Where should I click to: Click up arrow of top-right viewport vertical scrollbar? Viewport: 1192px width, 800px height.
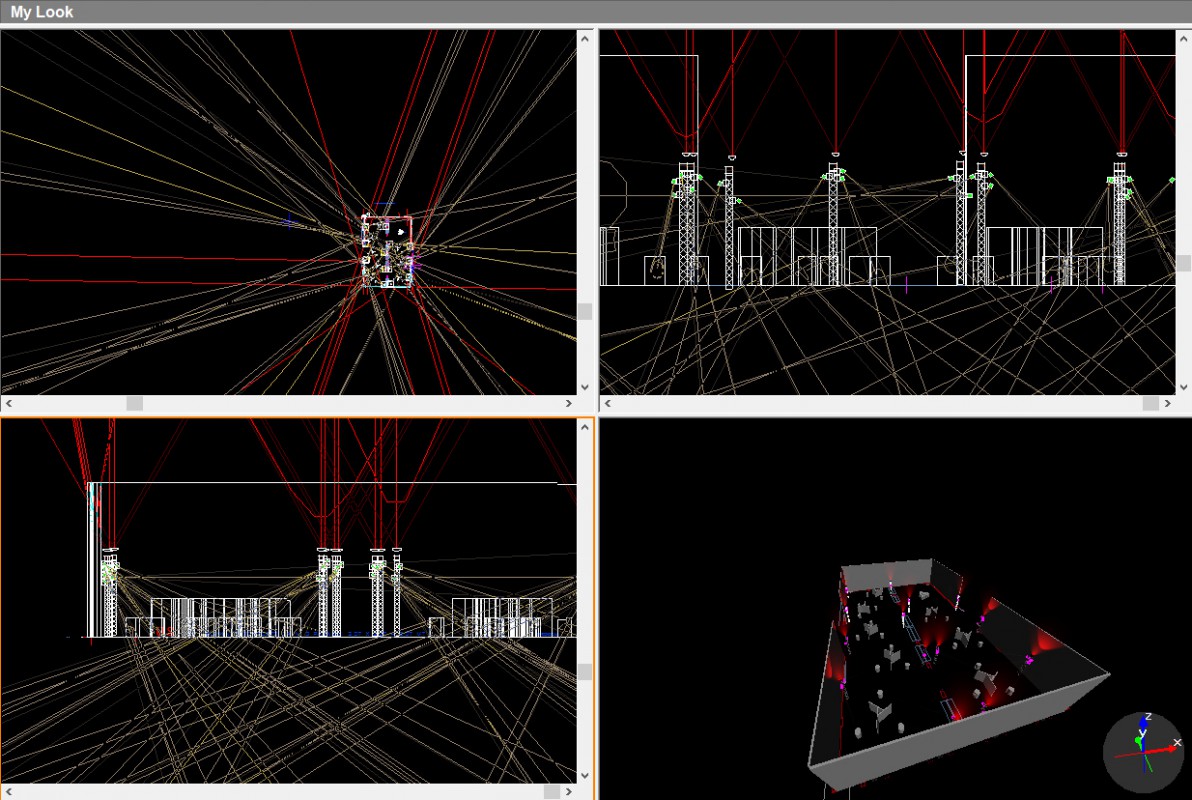1184,38
